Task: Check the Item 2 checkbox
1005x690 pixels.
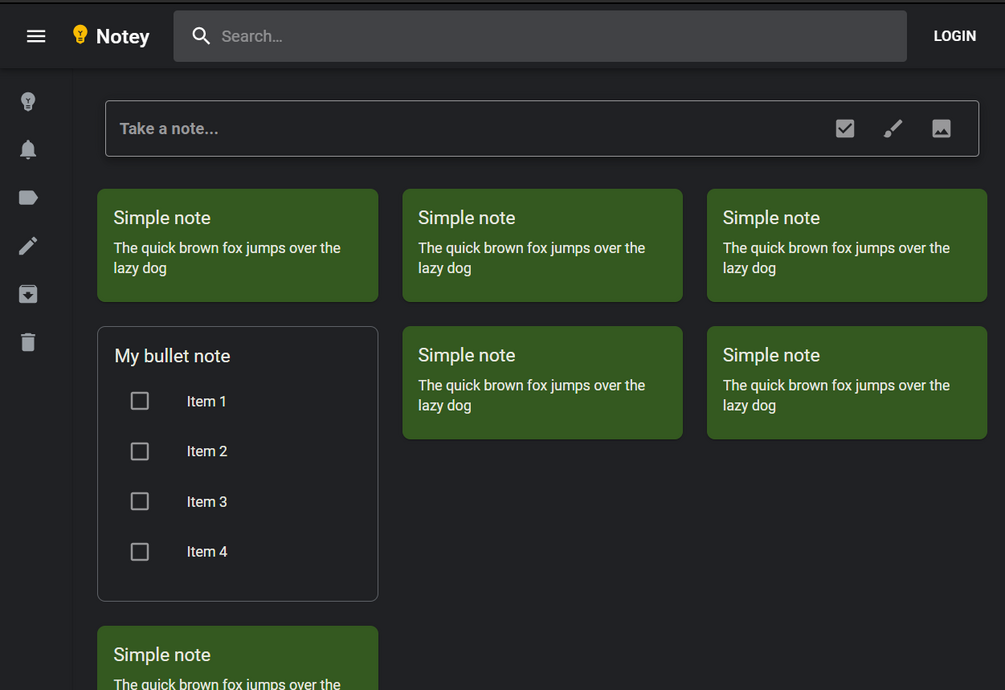Action: pyautogui.click(x=140, y=451)
